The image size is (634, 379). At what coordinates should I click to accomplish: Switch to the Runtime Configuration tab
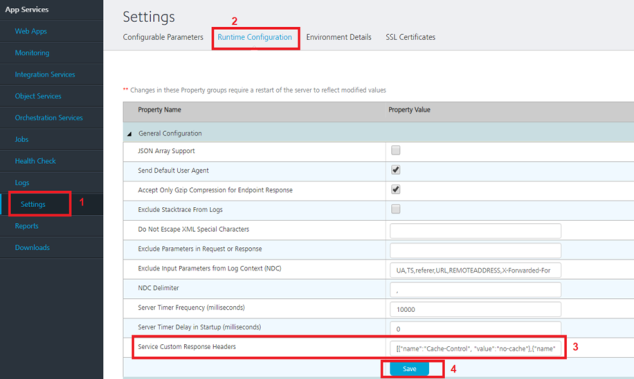pyautogui.click(x=255, y=37)
